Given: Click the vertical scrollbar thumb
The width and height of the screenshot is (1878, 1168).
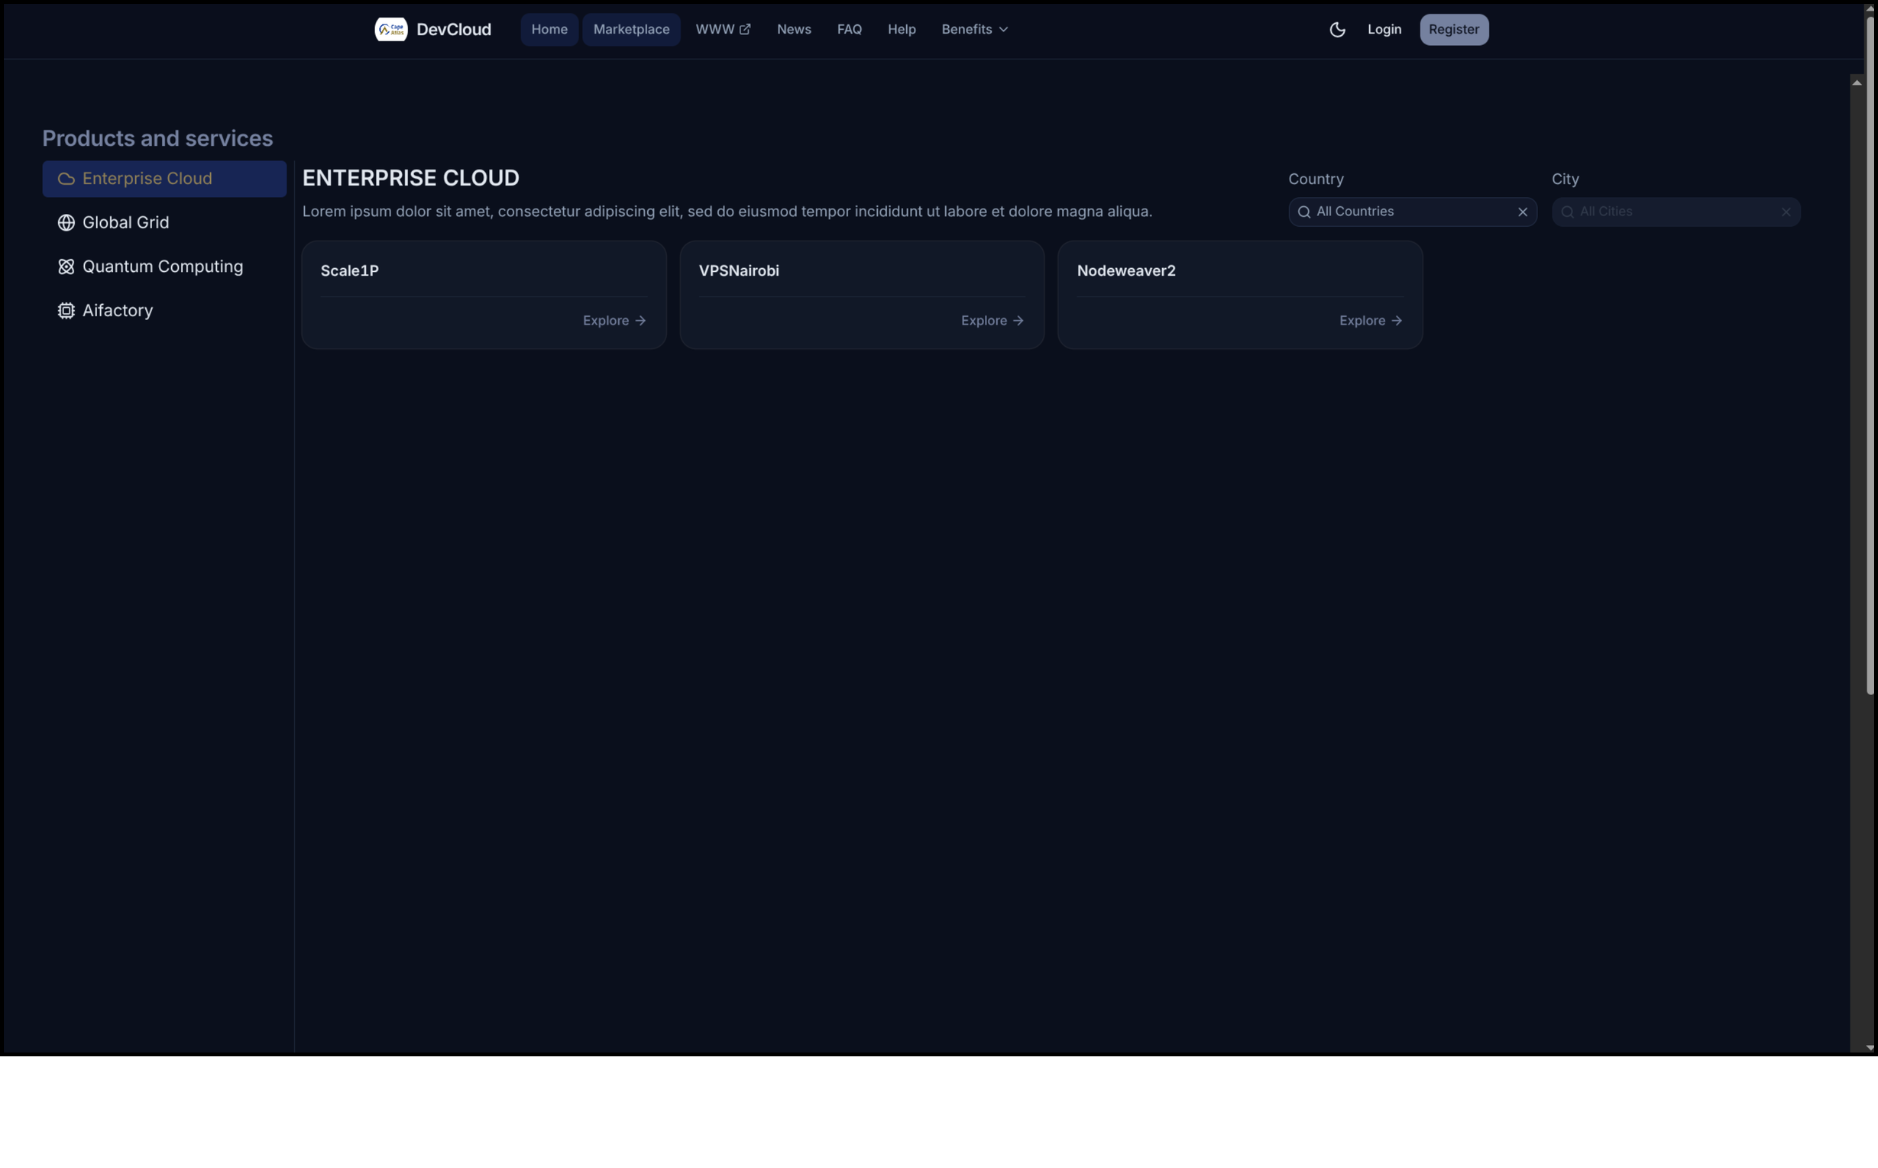Looking at the screenshot, I should point(1869,355).
